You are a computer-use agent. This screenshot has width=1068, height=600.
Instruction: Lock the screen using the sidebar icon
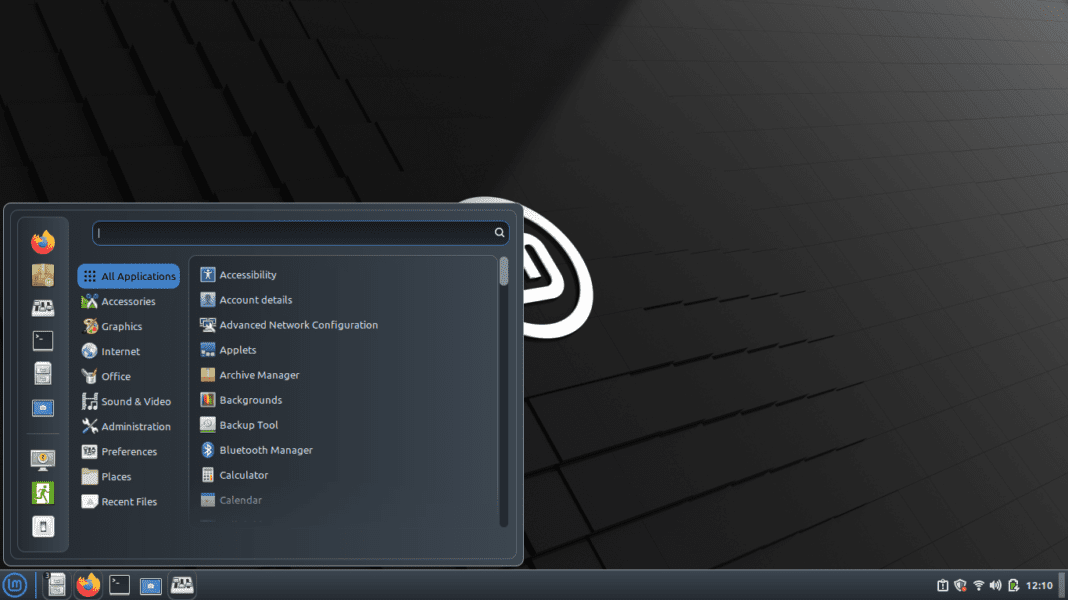(x=42, y=459)
